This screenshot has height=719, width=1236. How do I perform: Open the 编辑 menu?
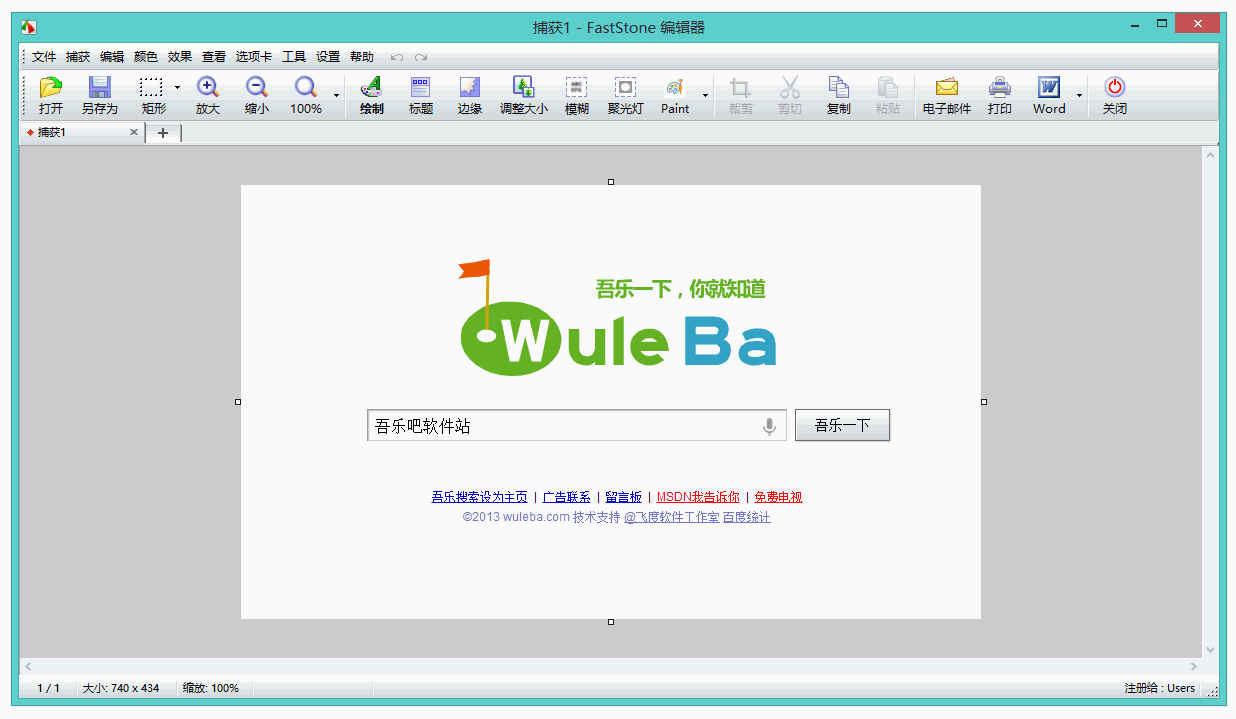click(112, 57)
